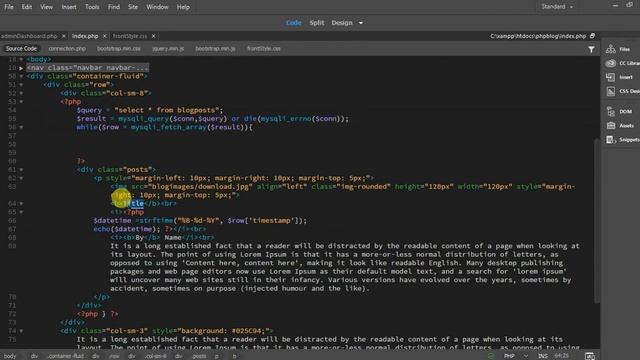Click the $query variable on line 54
640x360 pixels.
tap(89, 110)
